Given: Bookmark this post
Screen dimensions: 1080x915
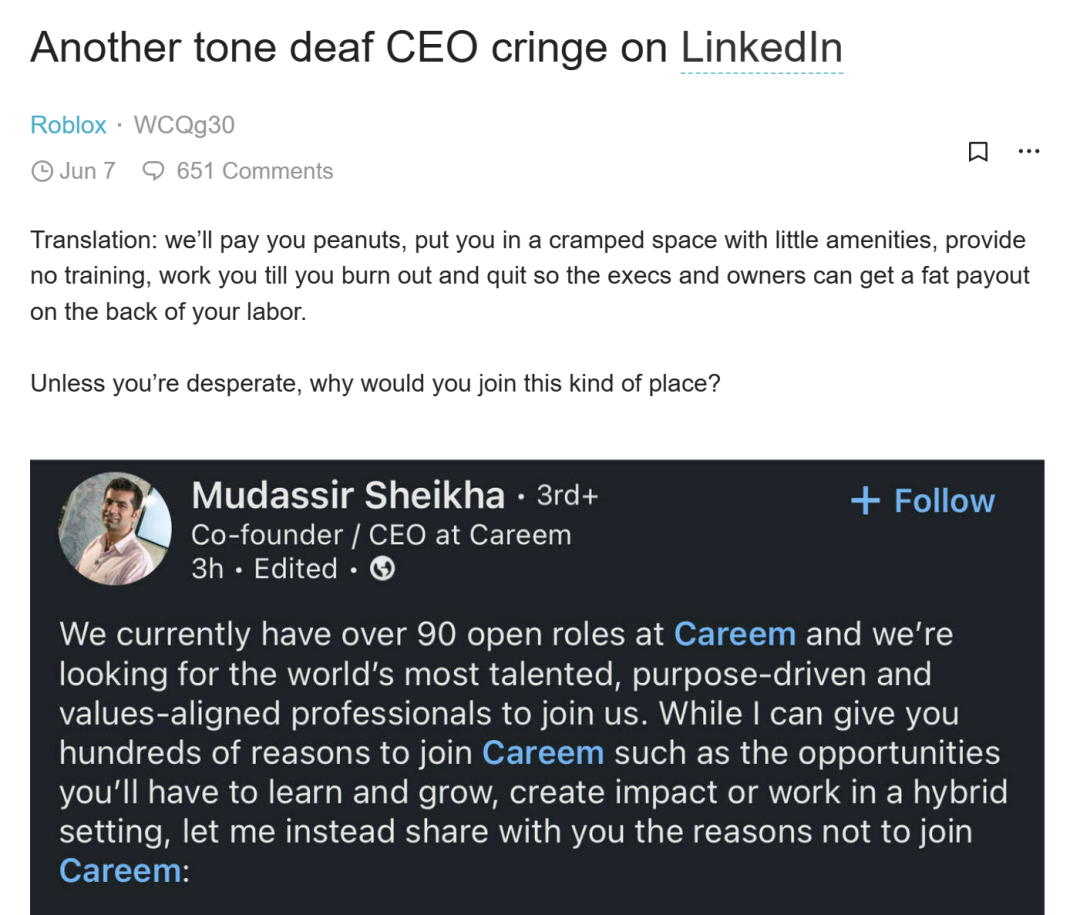Looking at the screenshot, I should (978, 152).
